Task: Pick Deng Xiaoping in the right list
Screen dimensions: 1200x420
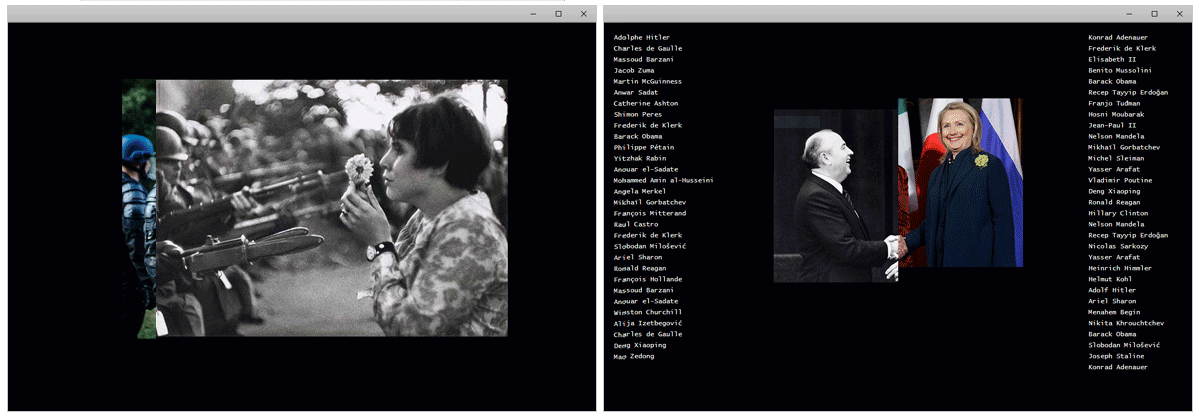Action: pos(1115,191)
